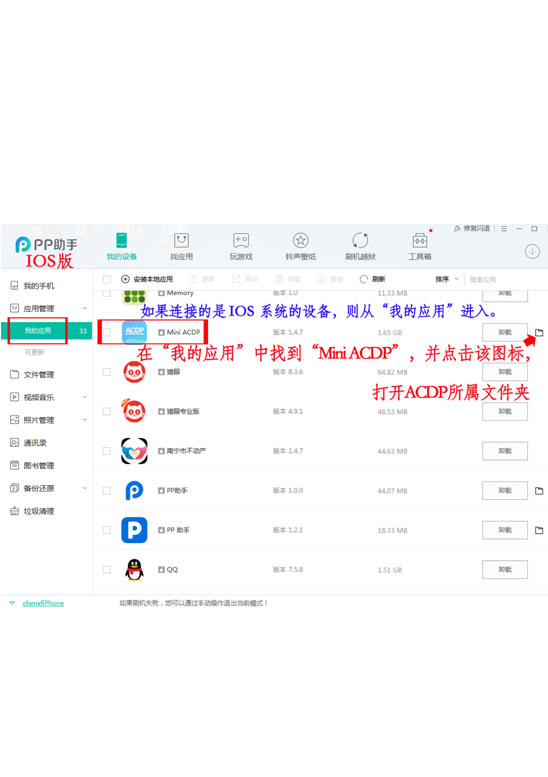Image resolution: width=548 pixels, height=777 pixels.
Task: Open the 排序 sort dropdown
Action: coord(447,279)
